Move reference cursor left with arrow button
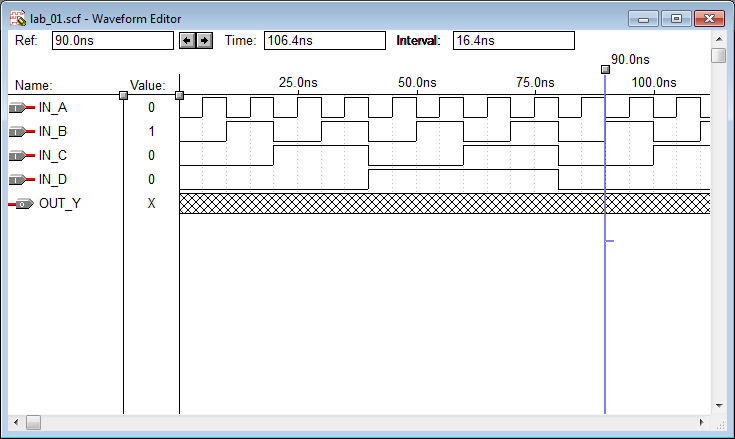The height and width of the screenshot is (439, 735). point(188,41)
